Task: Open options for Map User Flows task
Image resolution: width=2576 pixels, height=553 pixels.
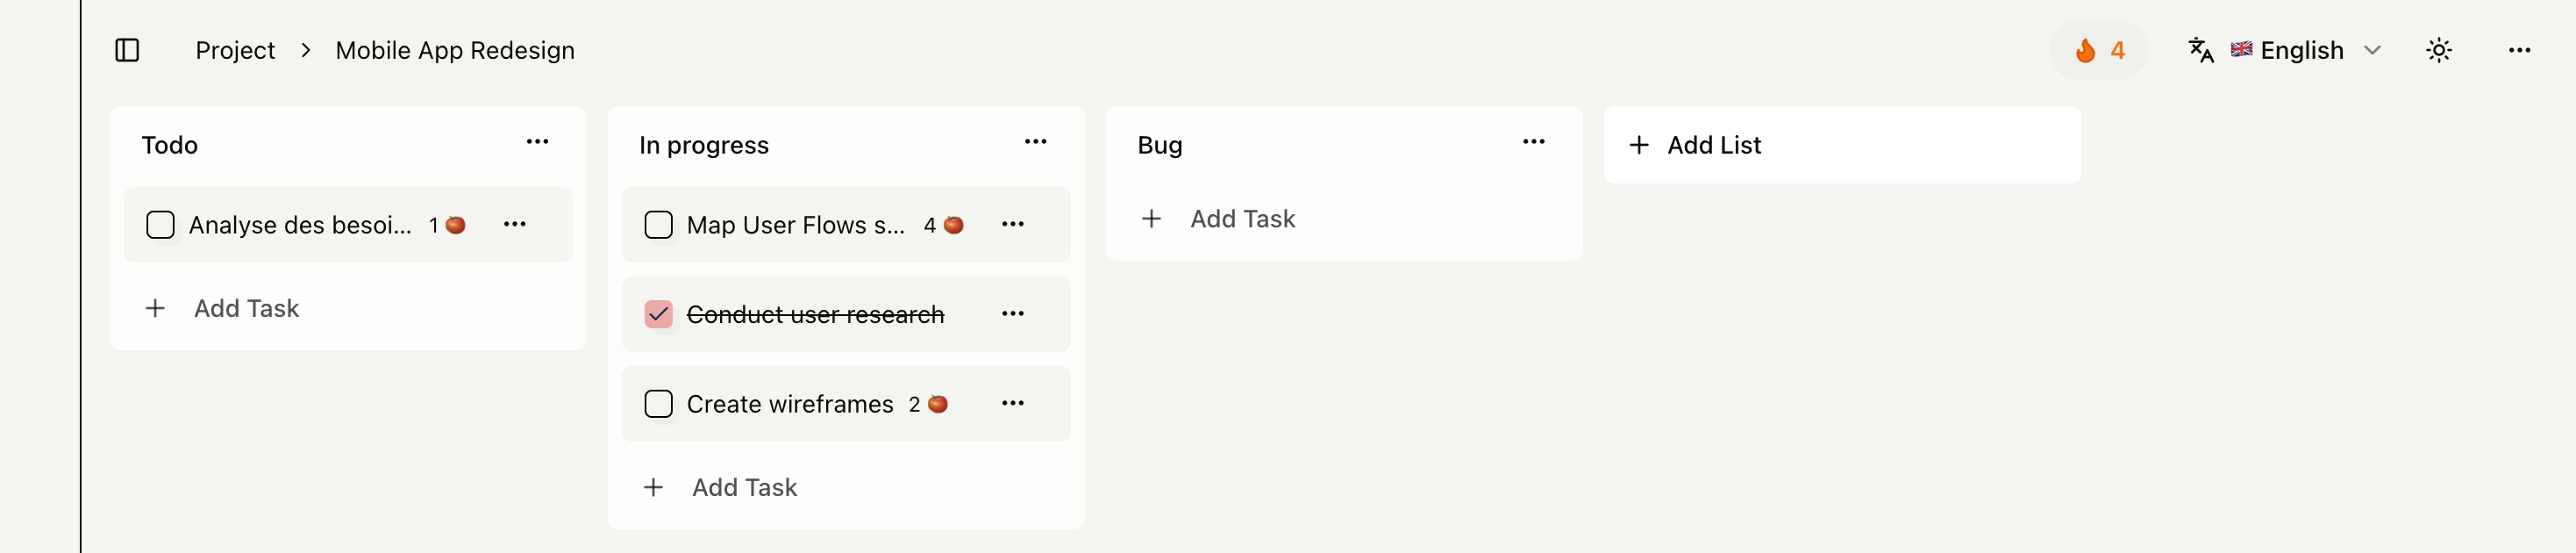Action: click(x=1012, y=224)
